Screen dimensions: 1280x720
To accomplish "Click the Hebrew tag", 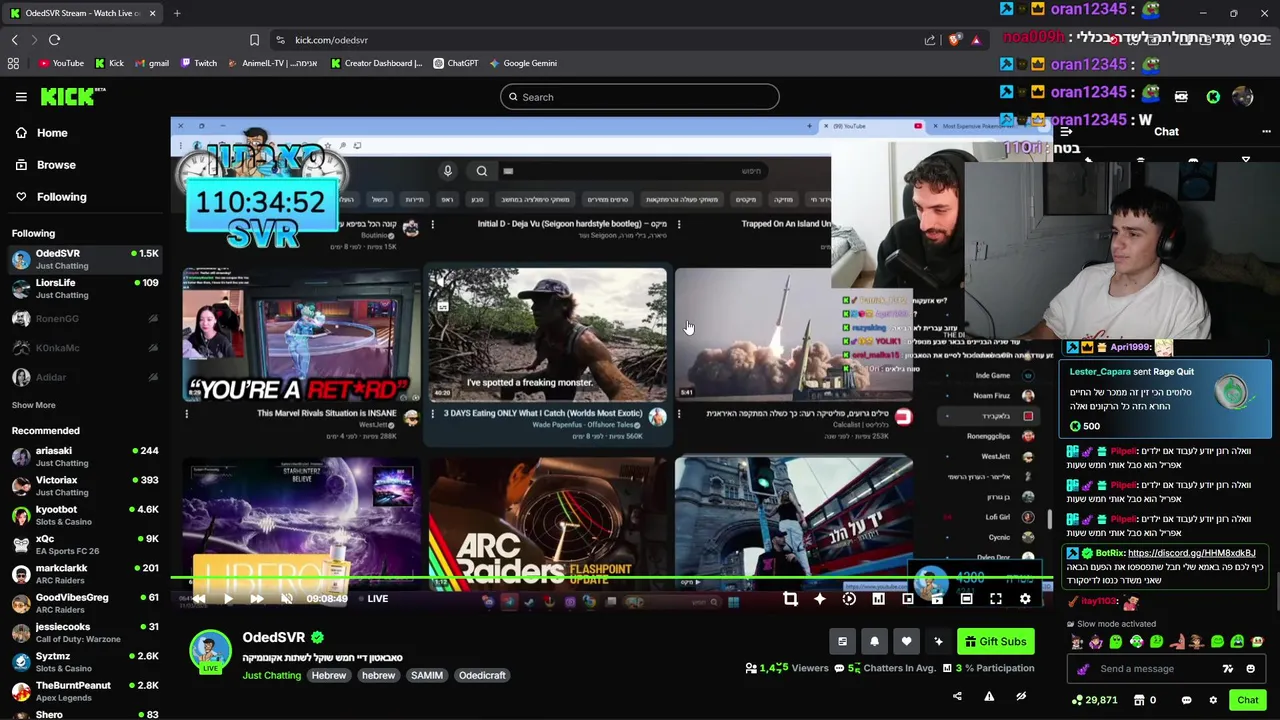I will (329, 675).
